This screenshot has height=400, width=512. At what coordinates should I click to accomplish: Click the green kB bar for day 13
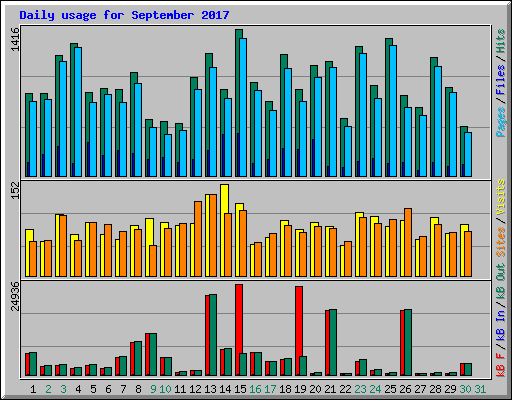[213, 335]
